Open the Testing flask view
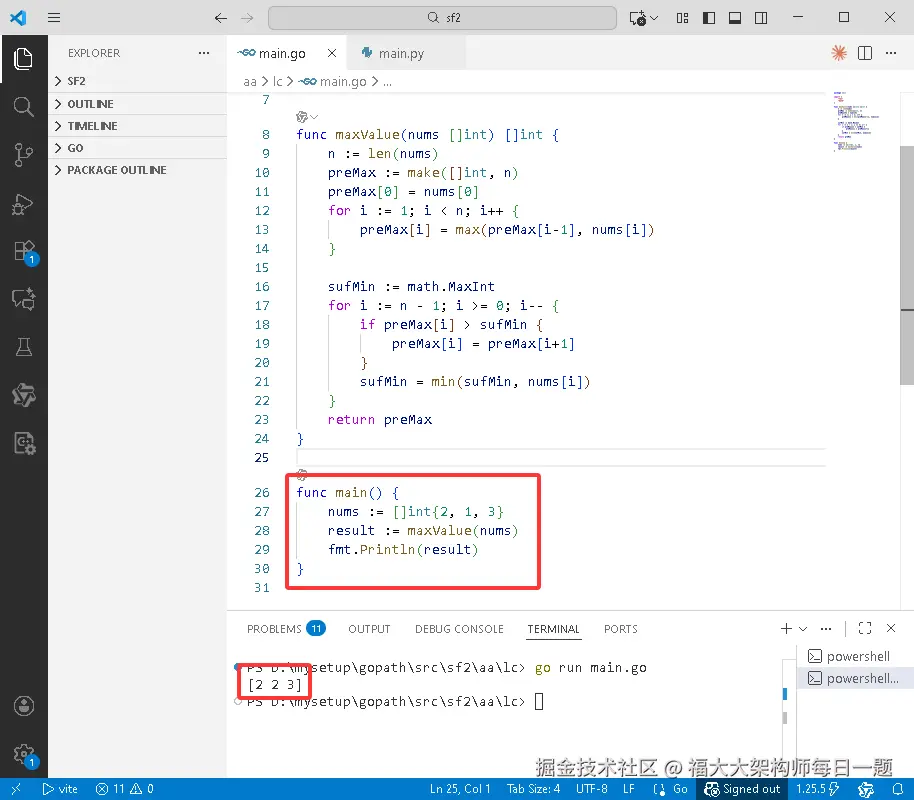This screenshot has height=800, width=914. [23, 347]
